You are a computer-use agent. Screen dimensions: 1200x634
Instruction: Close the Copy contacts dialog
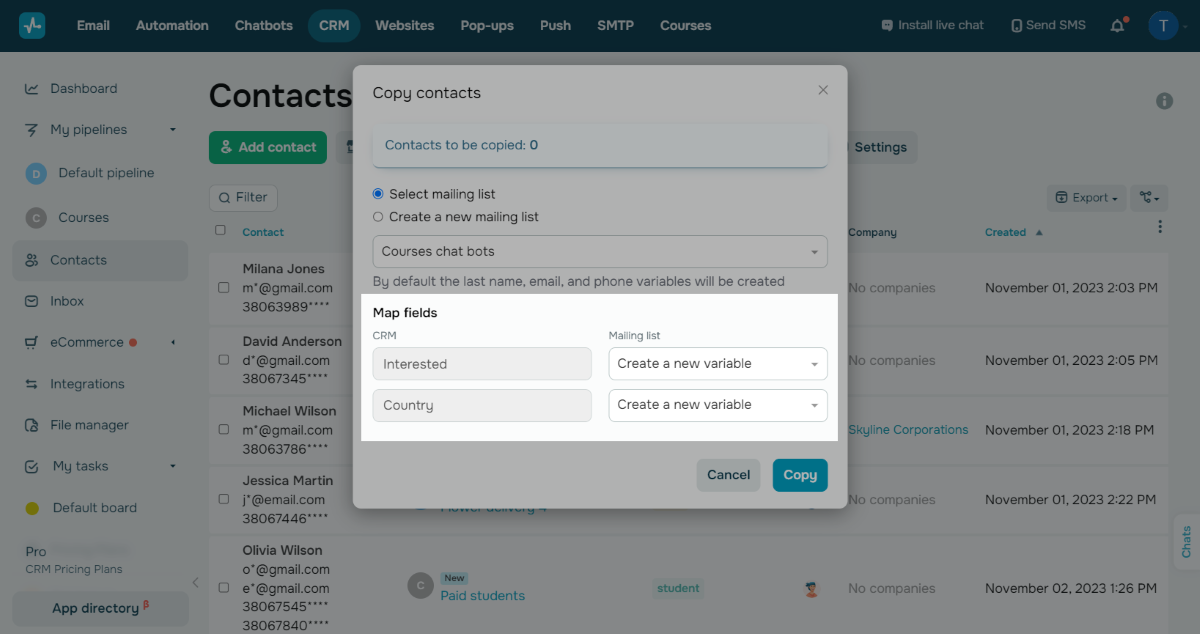click(823, 90)
